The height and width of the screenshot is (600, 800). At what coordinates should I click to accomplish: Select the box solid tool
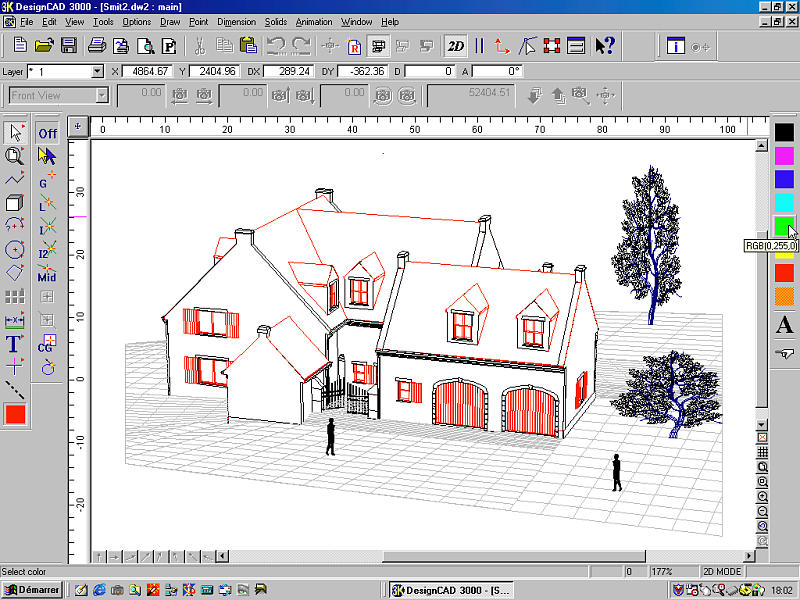tap(15, 203)
